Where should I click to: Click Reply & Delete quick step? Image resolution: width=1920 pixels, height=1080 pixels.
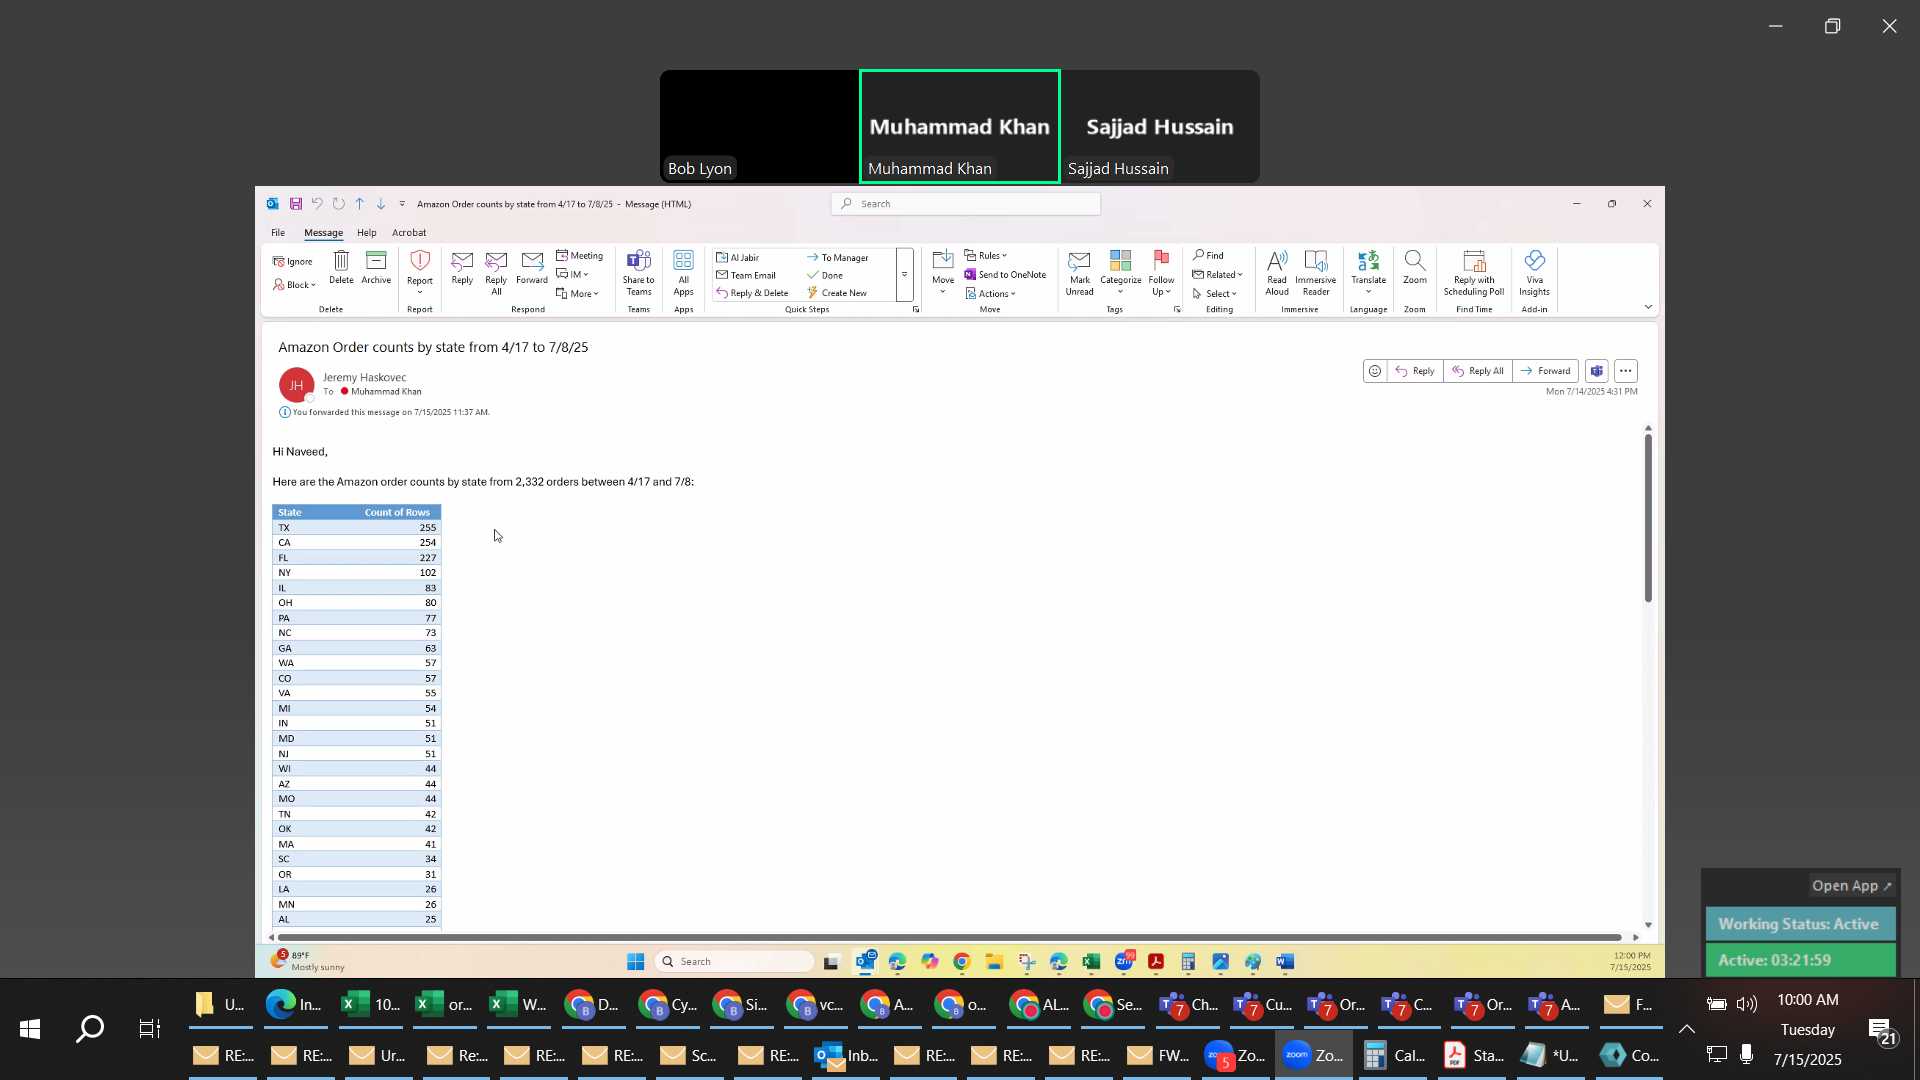[x=753, y=294]
